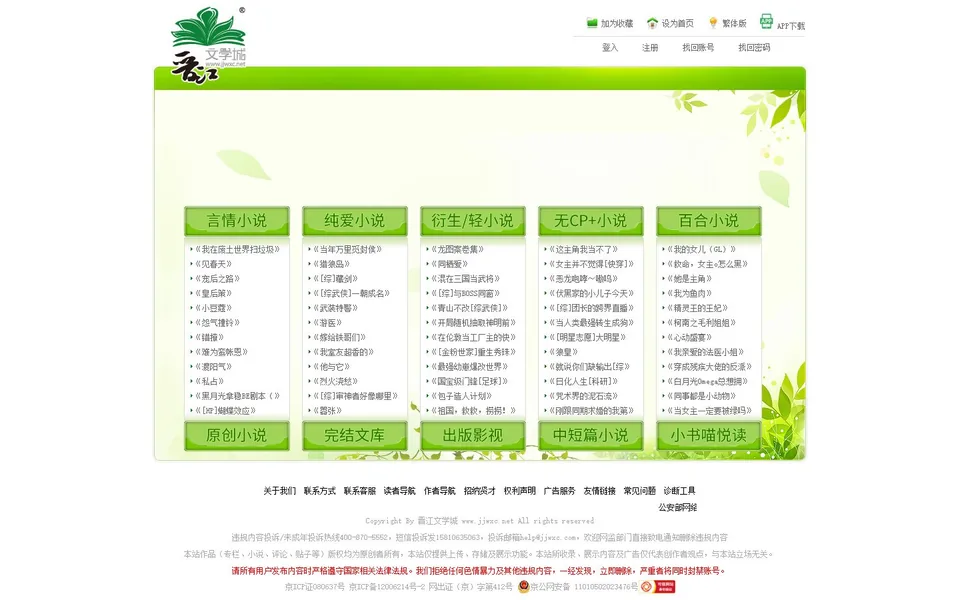Click 找回账号 link
960x600 pixels.
pos(698,47)
